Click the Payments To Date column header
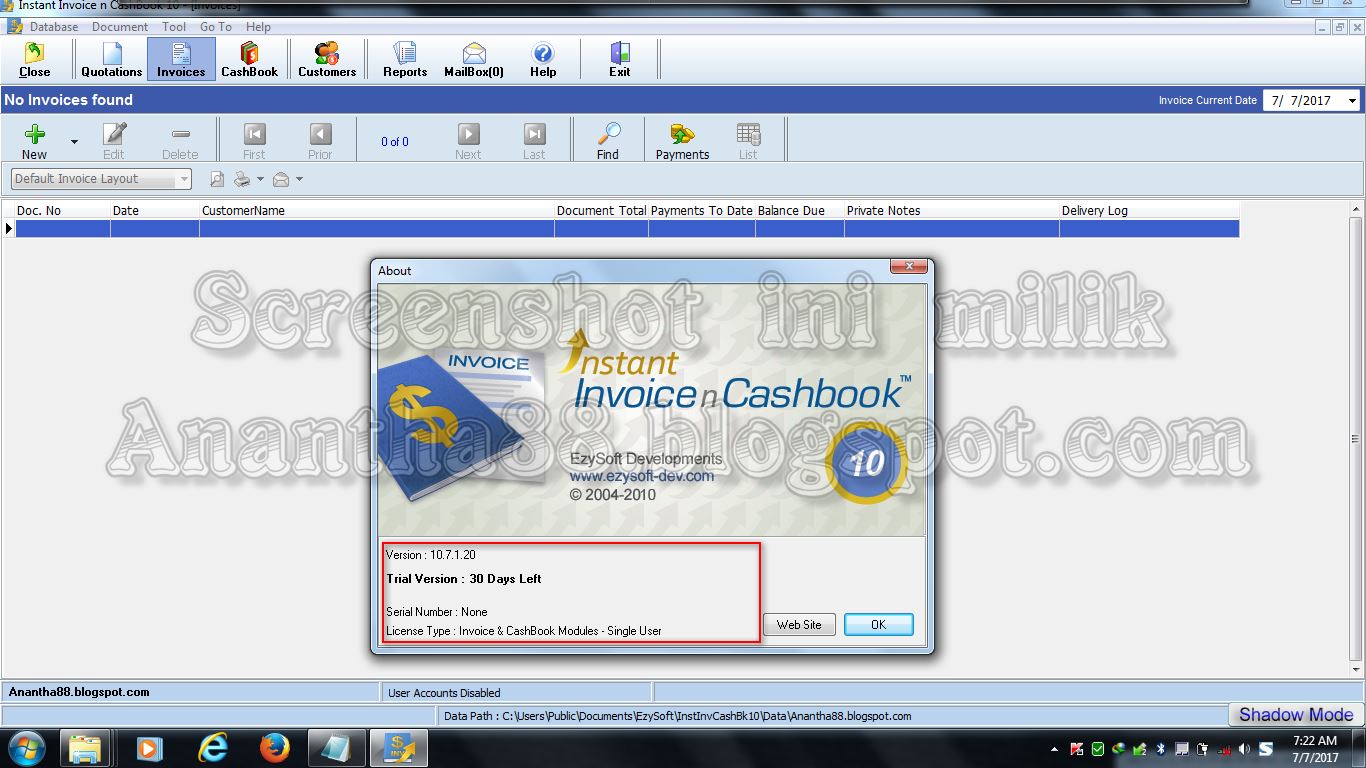The height and width of the screenshot is (768, 1366). [702, 210]
